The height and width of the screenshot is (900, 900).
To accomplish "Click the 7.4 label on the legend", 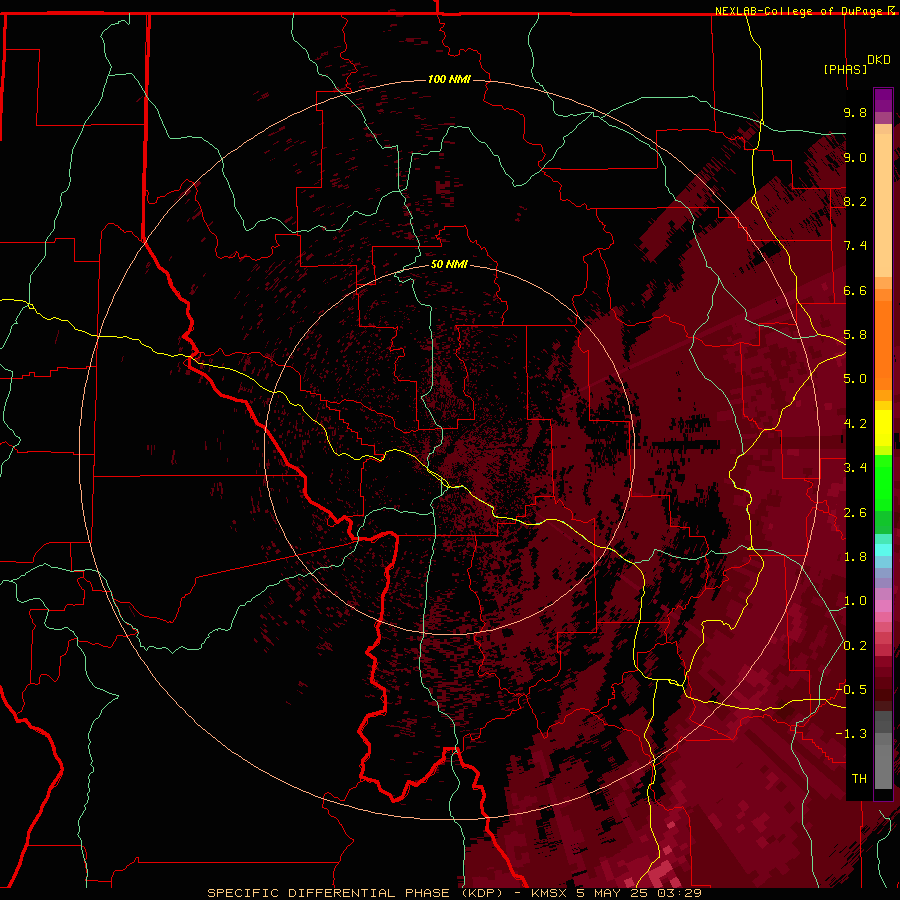I will point(855,246).
